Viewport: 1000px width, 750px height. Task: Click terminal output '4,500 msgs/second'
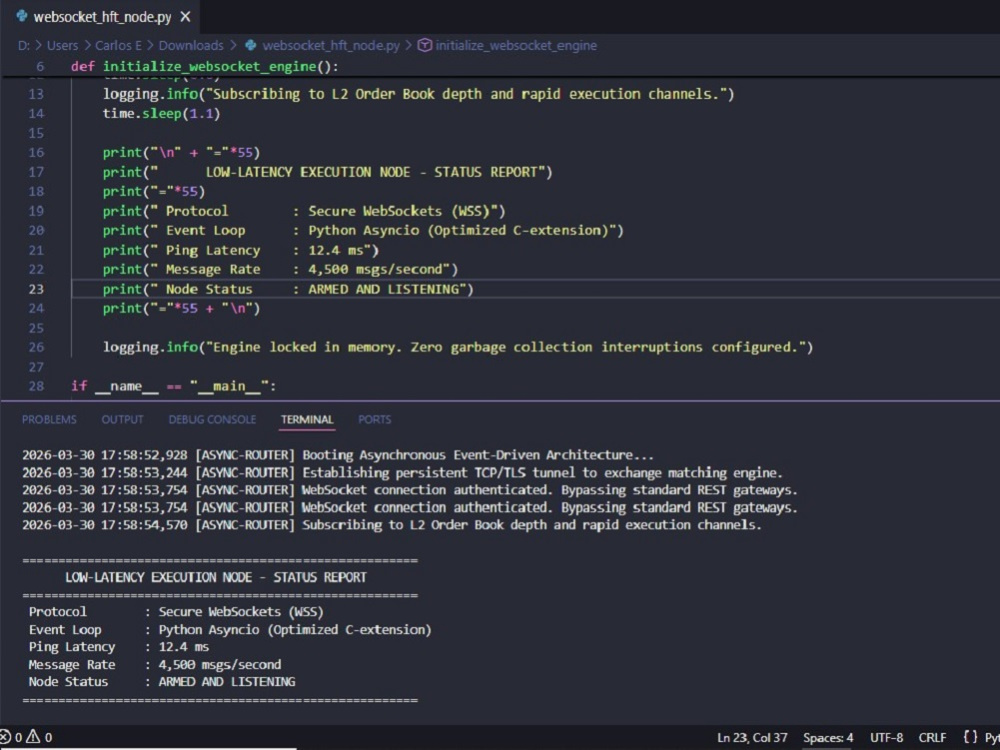coord(219,665)
